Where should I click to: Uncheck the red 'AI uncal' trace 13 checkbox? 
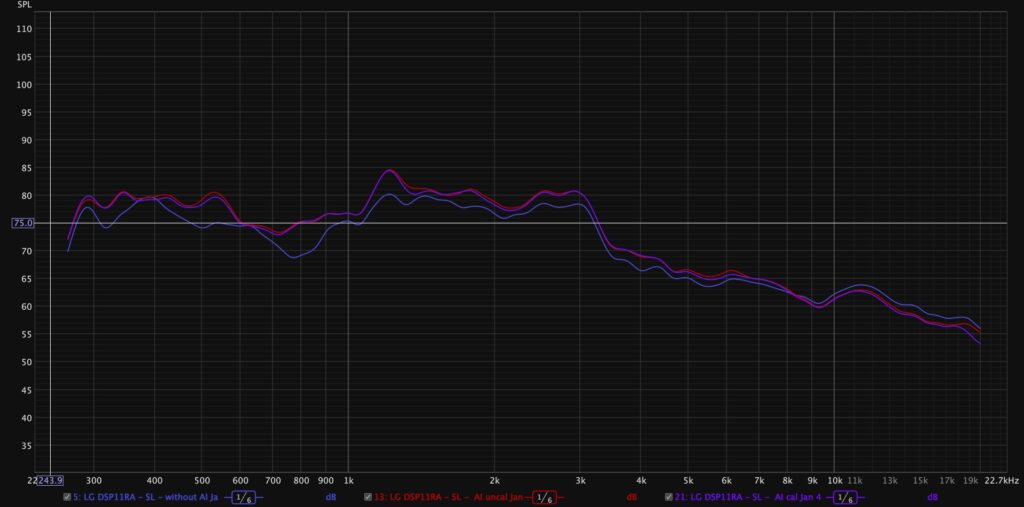[x=368, y=497]
